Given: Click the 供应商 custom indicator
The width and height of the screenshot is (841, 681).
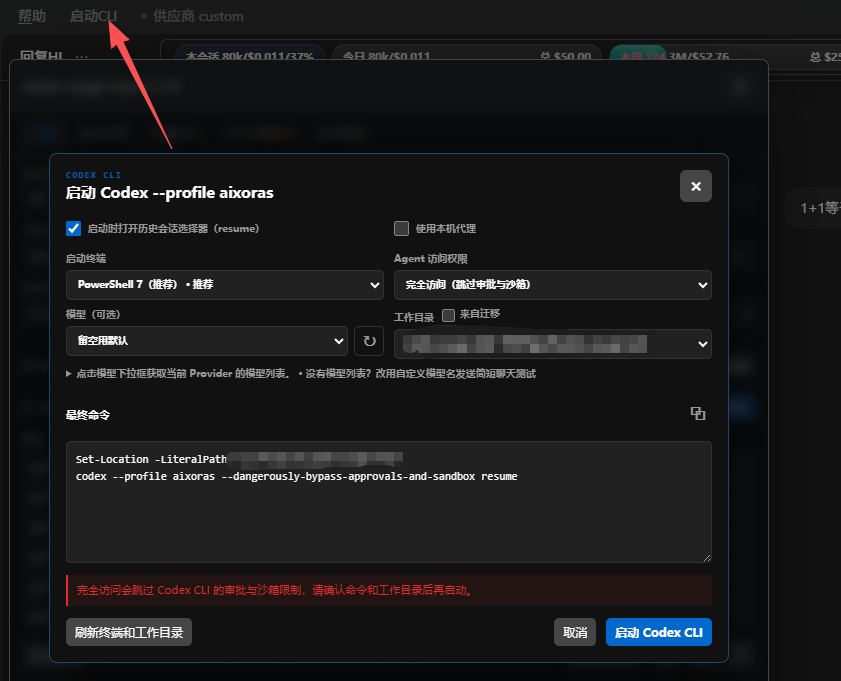Looking at the screenshot, I should (192, 16).
